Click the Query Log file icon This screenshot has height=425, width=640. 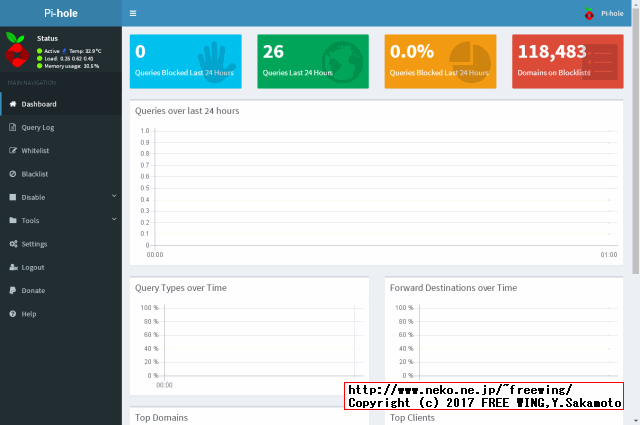tap(12, 127)
